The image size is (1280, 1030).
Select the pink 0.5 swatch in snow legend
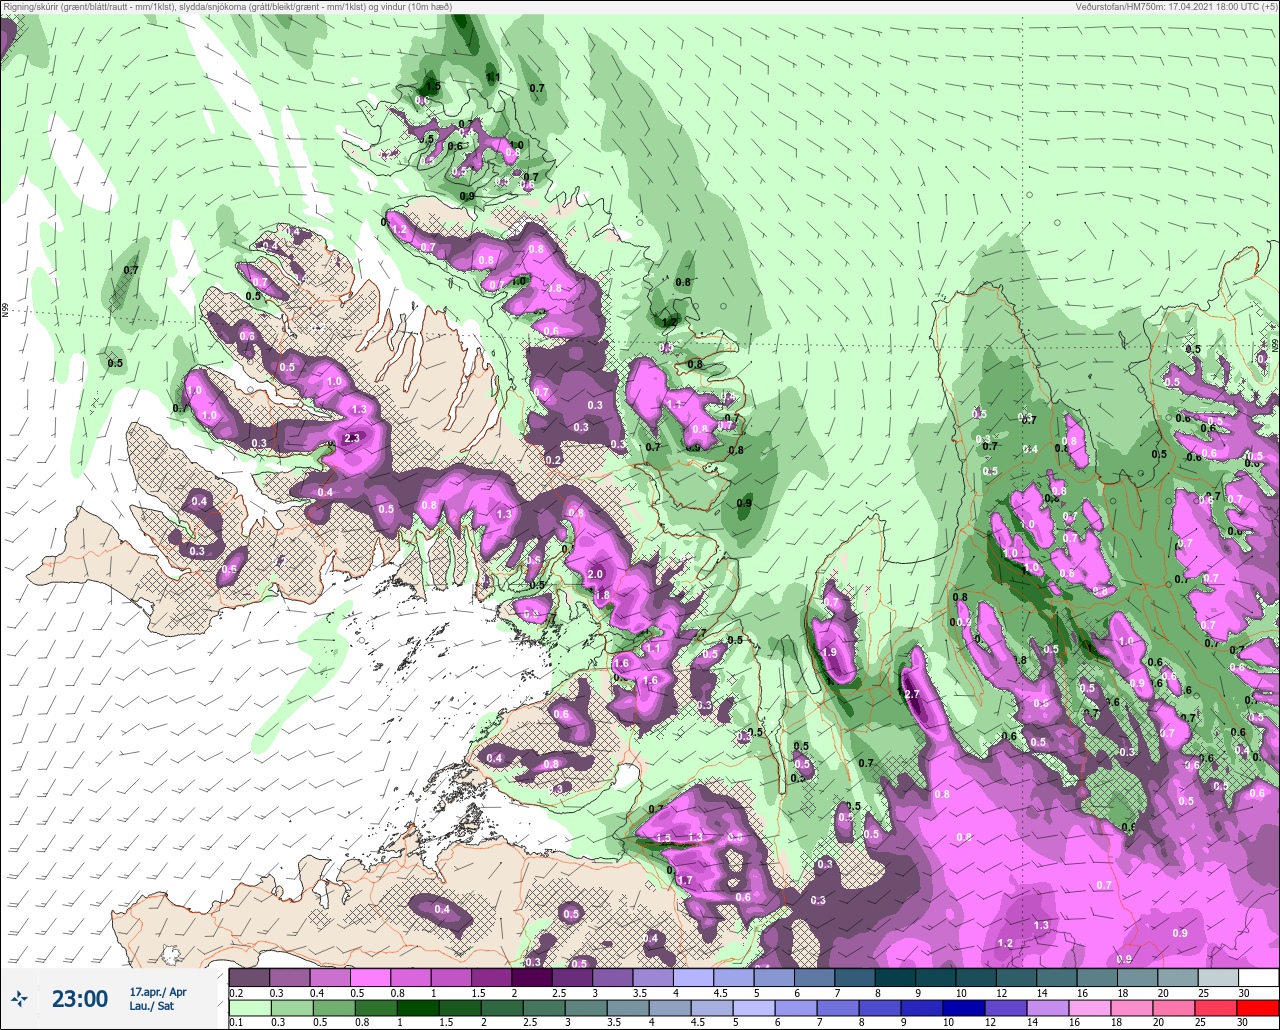[370, 977]
